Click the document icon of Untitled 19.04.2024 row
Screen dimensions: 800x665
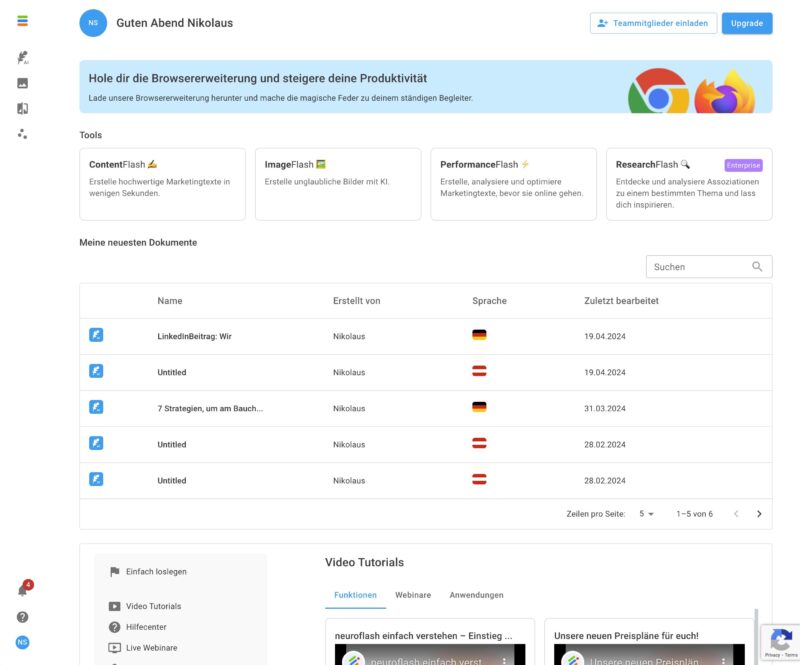pyautogui.click(x=96, y=371)
